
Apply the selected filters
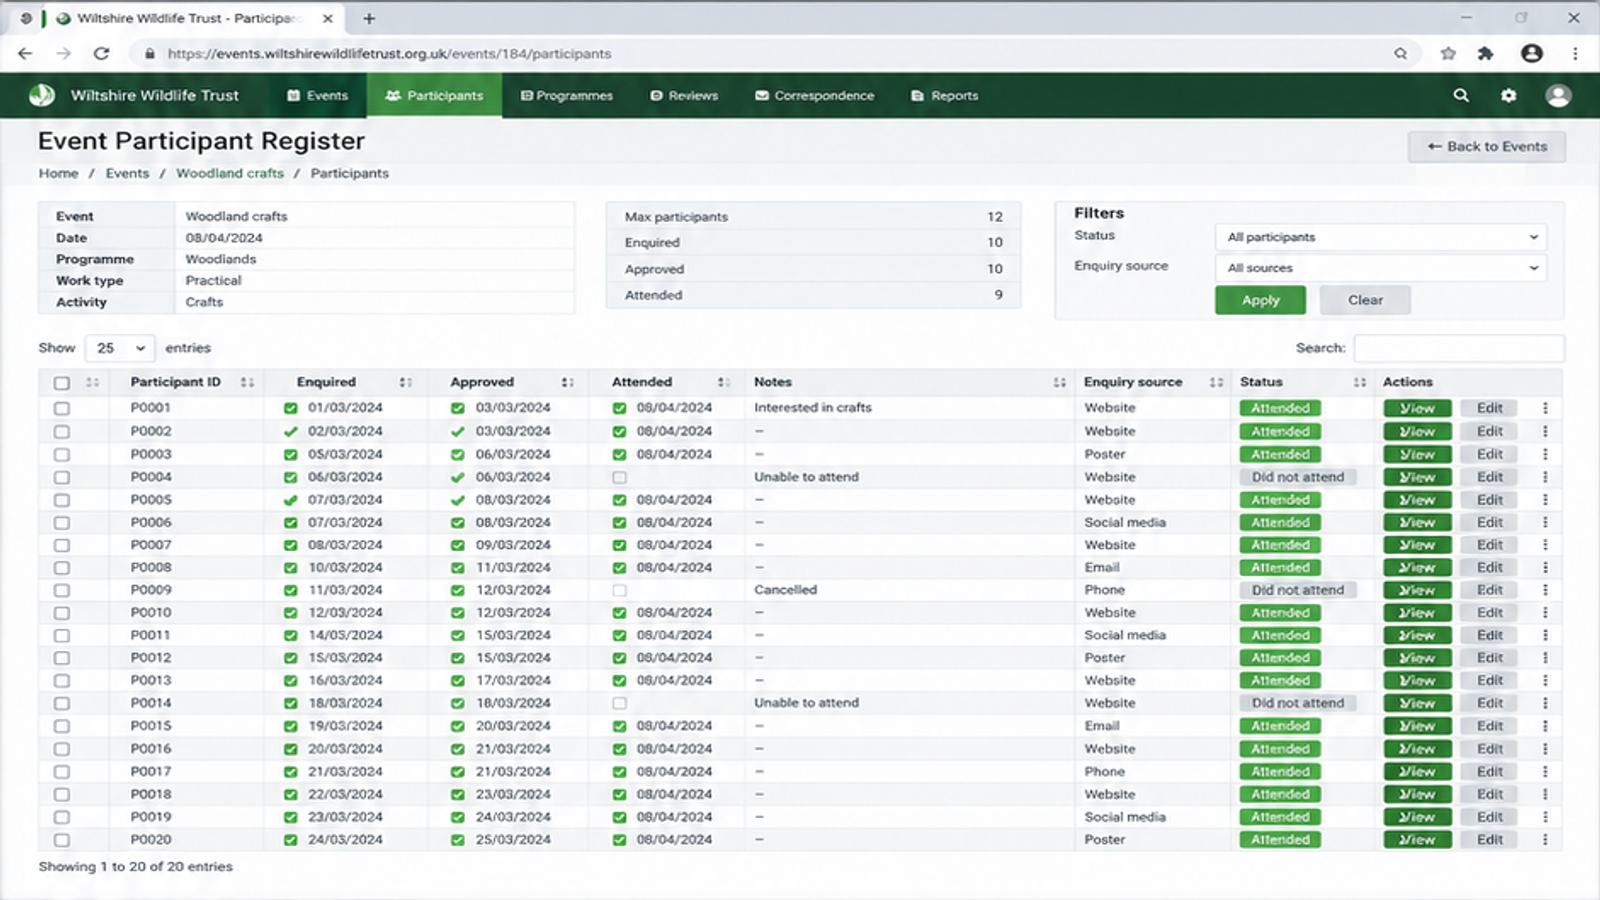[x=1260, y=300]
